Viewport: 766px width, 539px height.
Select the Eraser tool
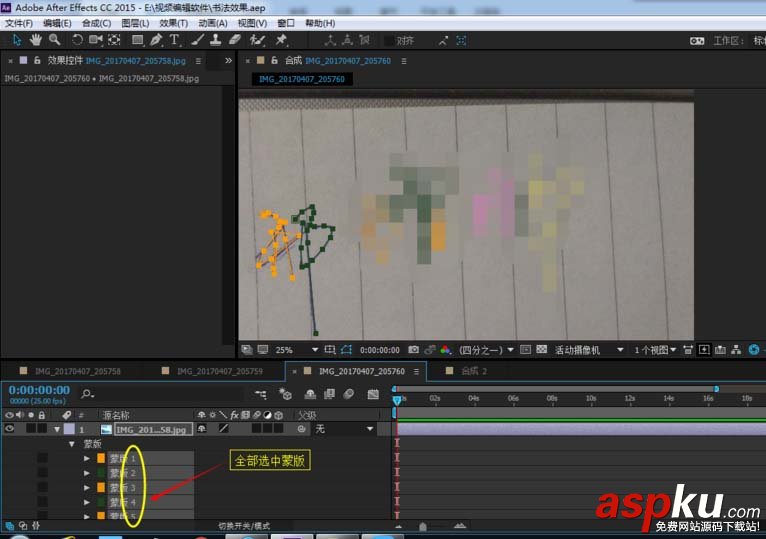point(234,40)
